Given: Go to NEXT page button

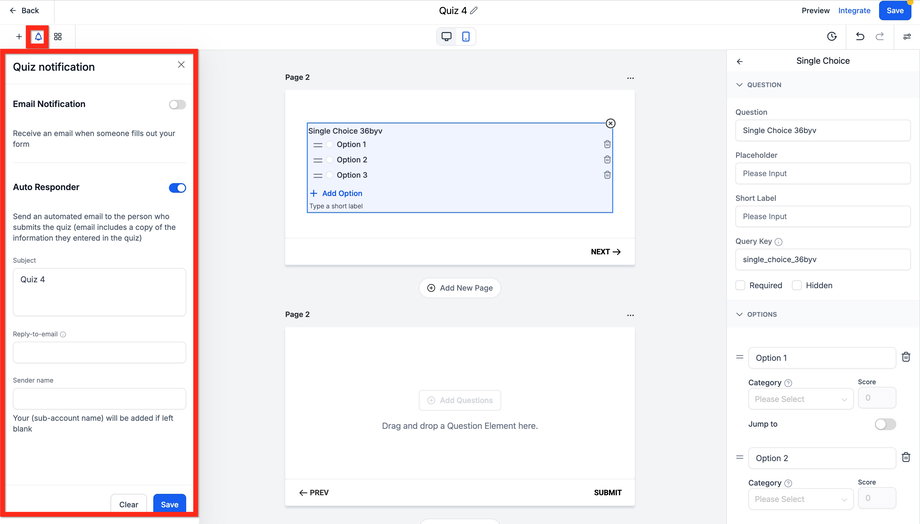Looking at the screenshot, I should pyautogui.click(x=606, y=252).
